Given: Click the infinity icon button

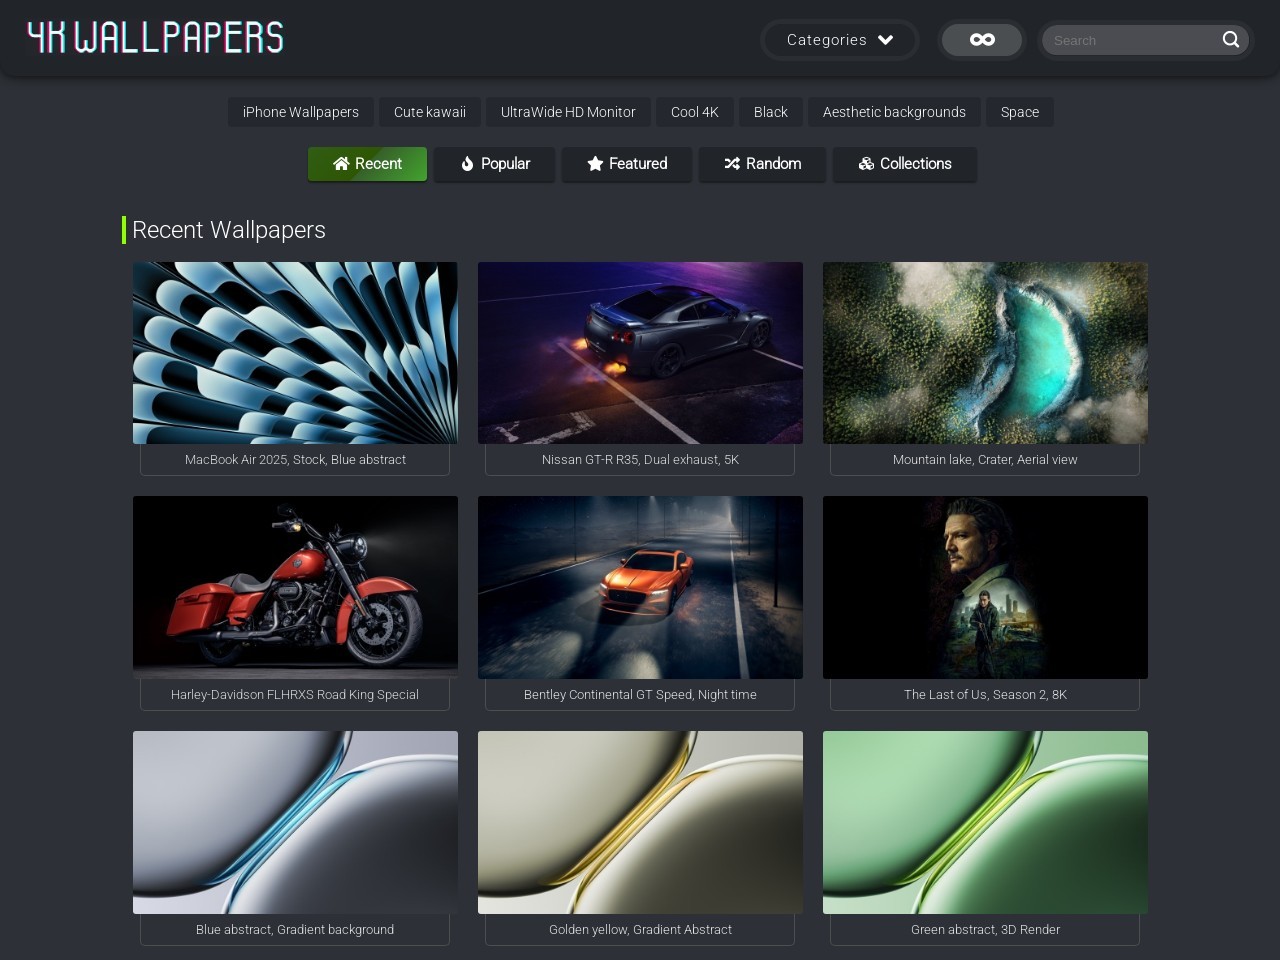Looking at the screenshot, I should pos(982,40).
